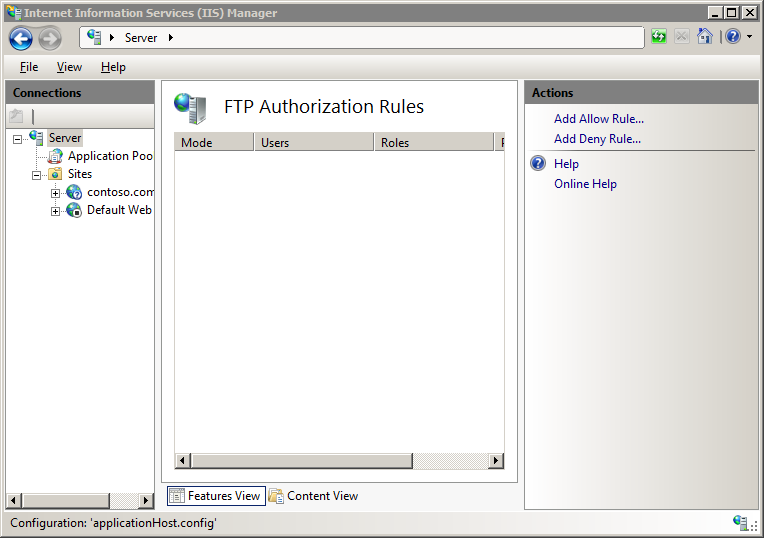Click the Back navigation arrow button

tap(21, 38)
